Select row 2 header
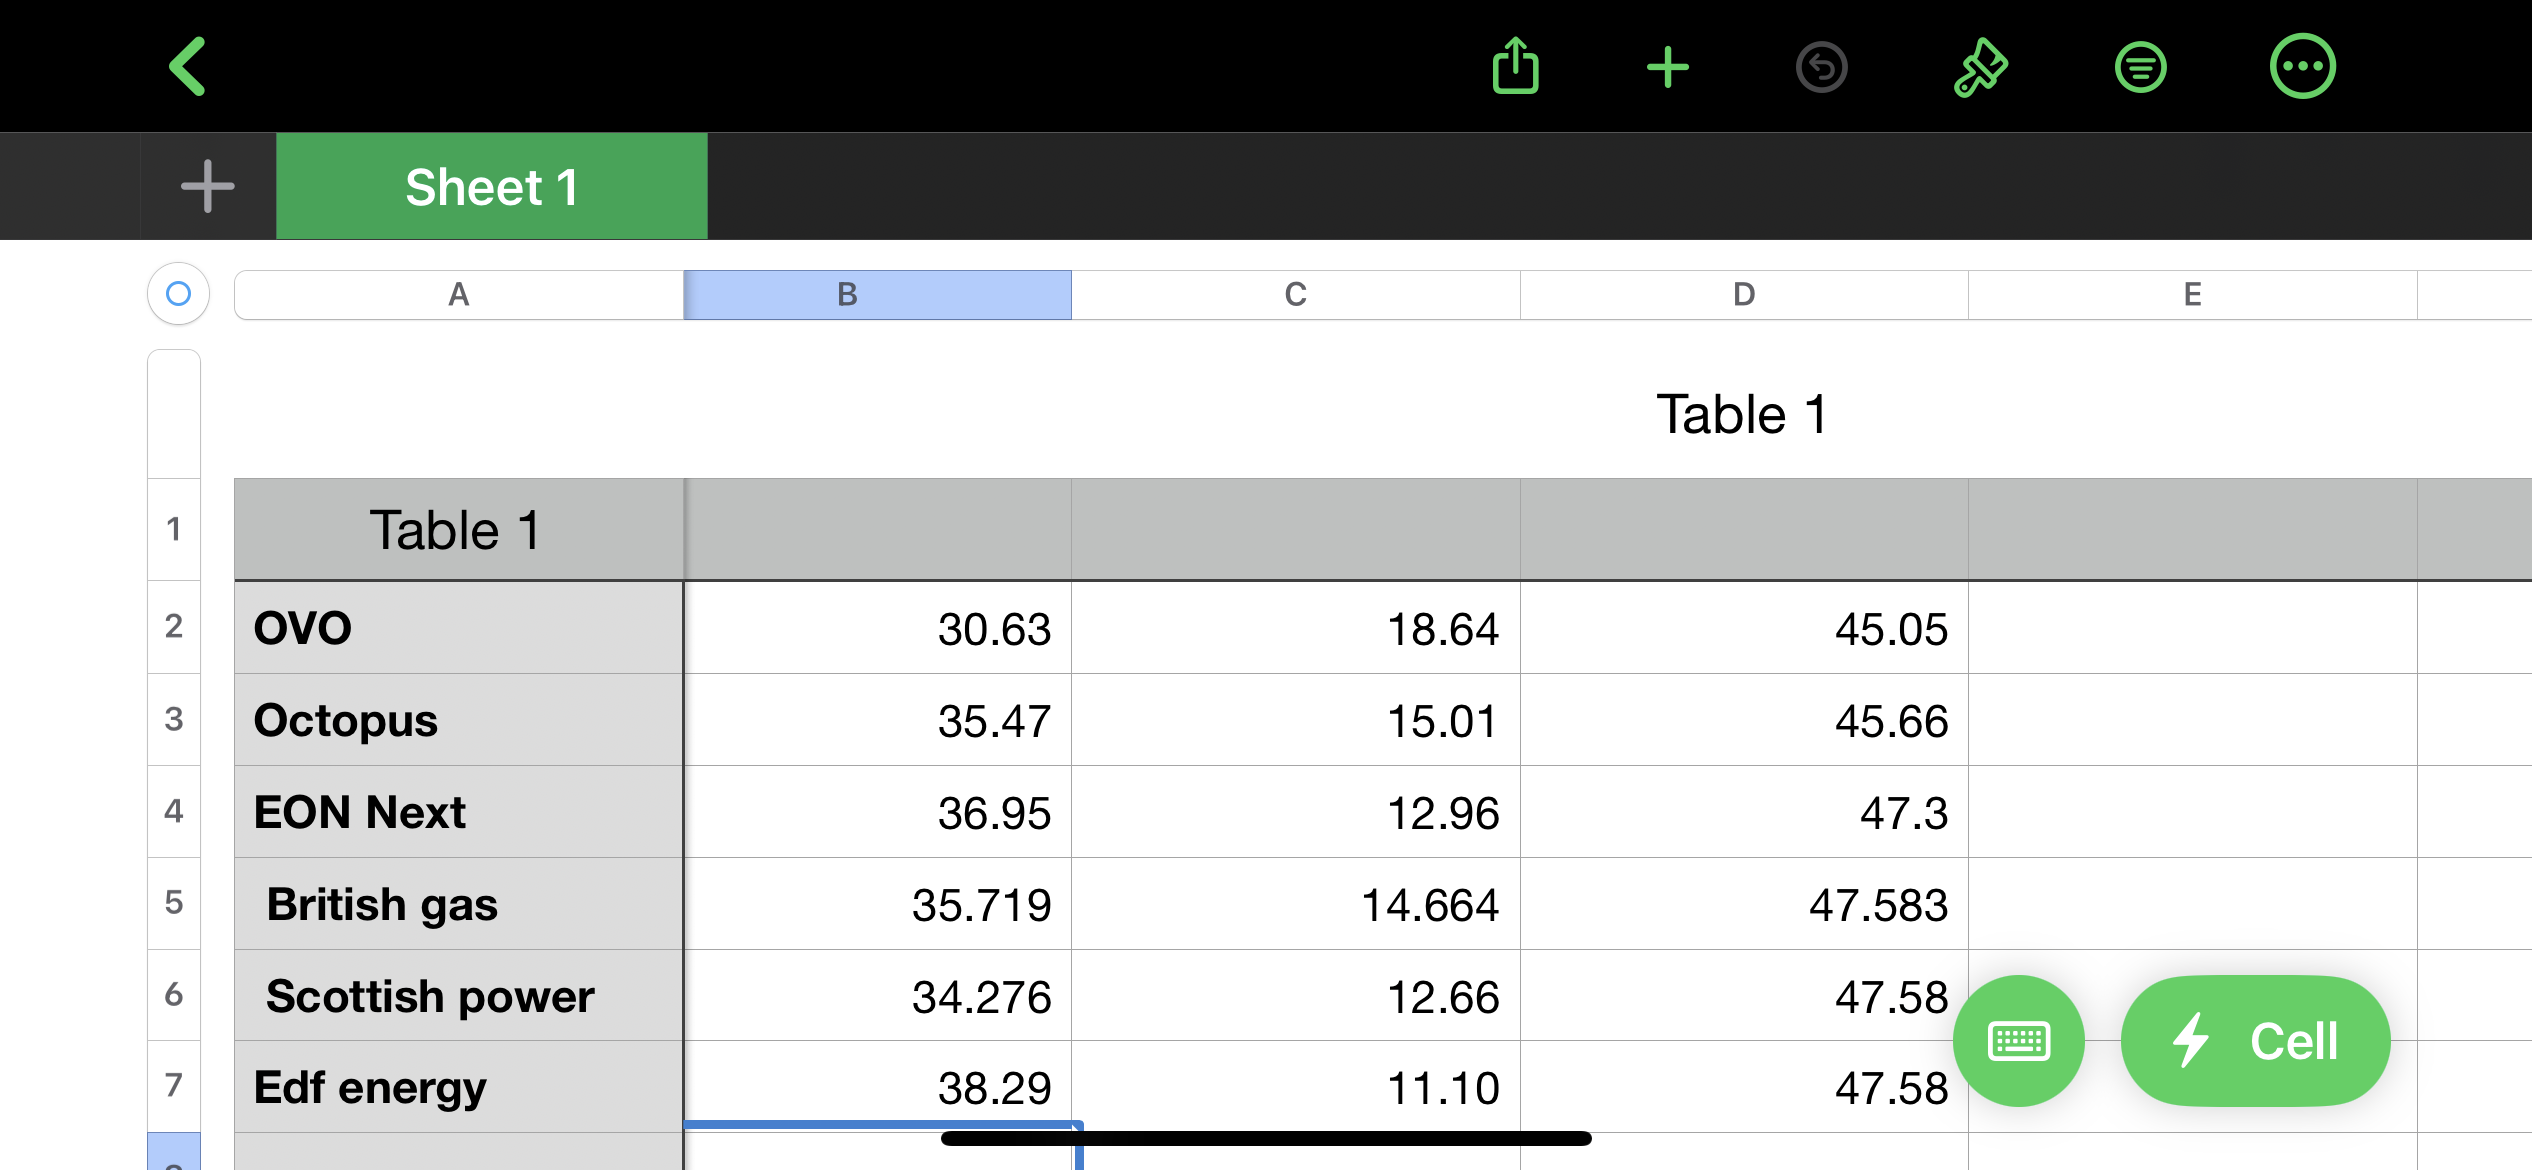 tap(174, 627)
